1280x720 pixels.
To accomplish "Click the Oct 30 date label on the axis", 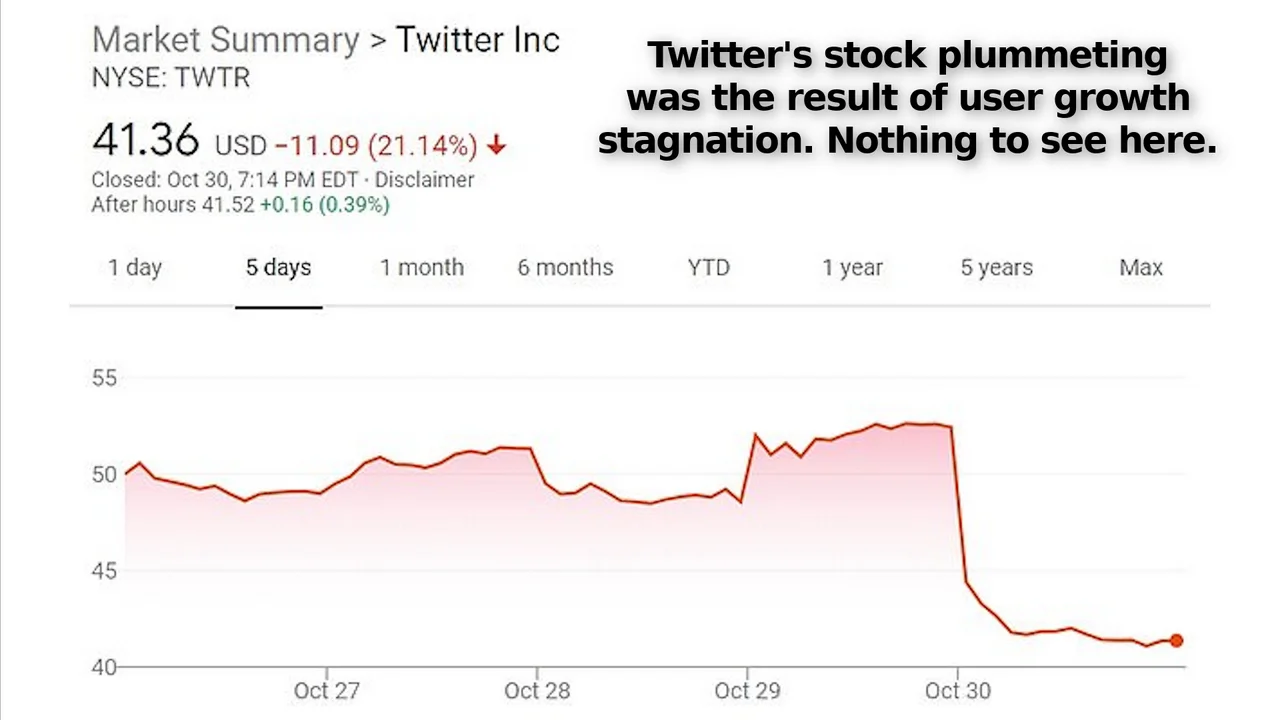I will 957,690.
